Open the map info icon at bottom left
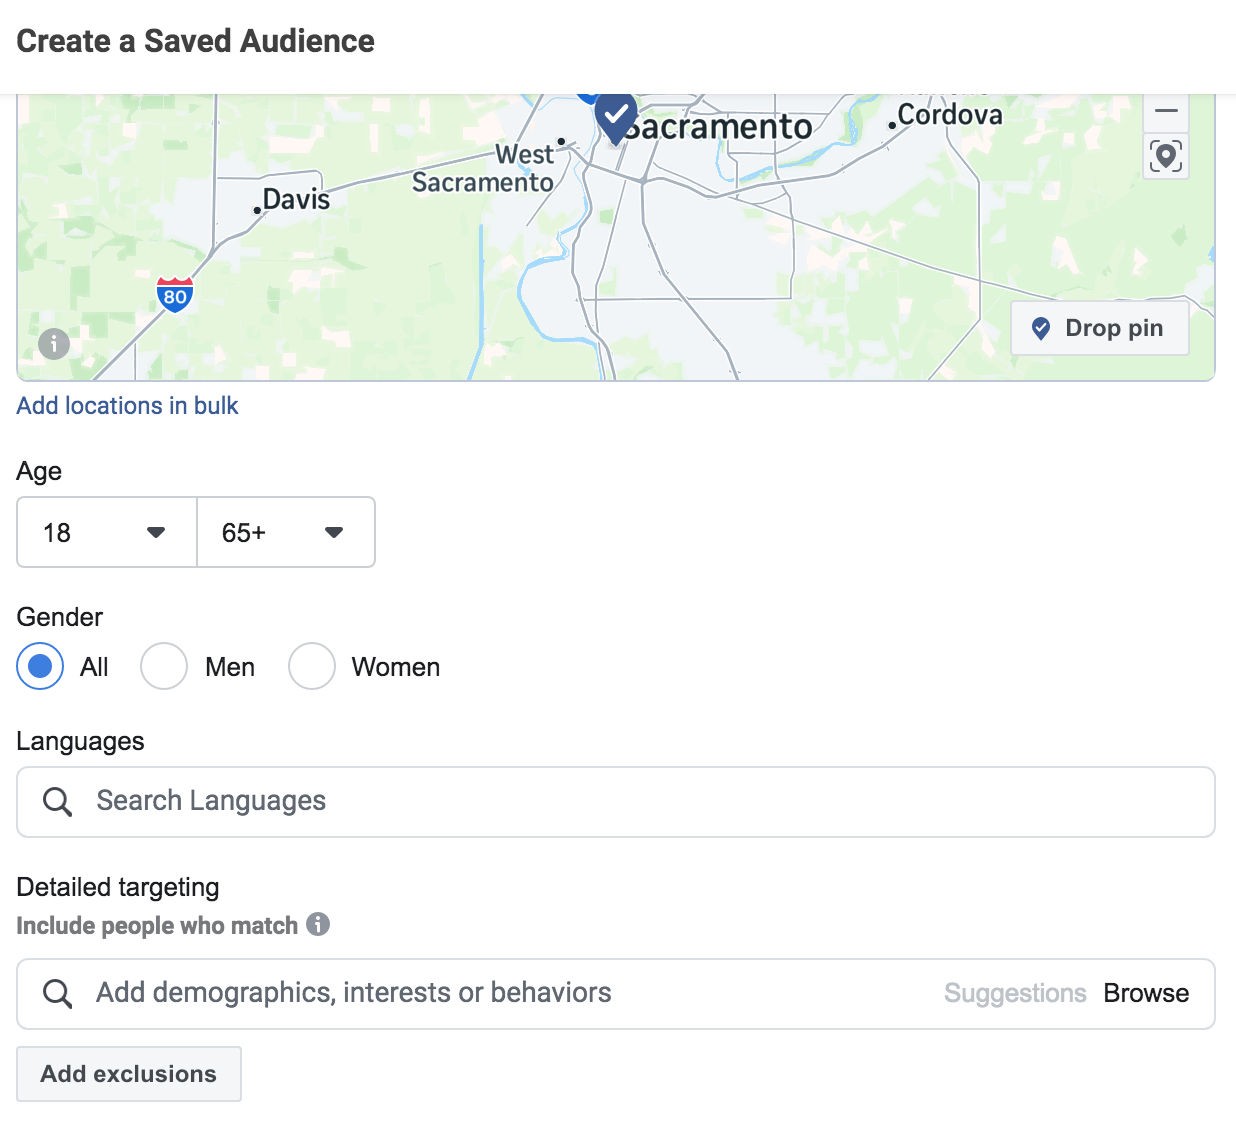This screenshot has height=1124, width=1236. (x=54, y=344)
